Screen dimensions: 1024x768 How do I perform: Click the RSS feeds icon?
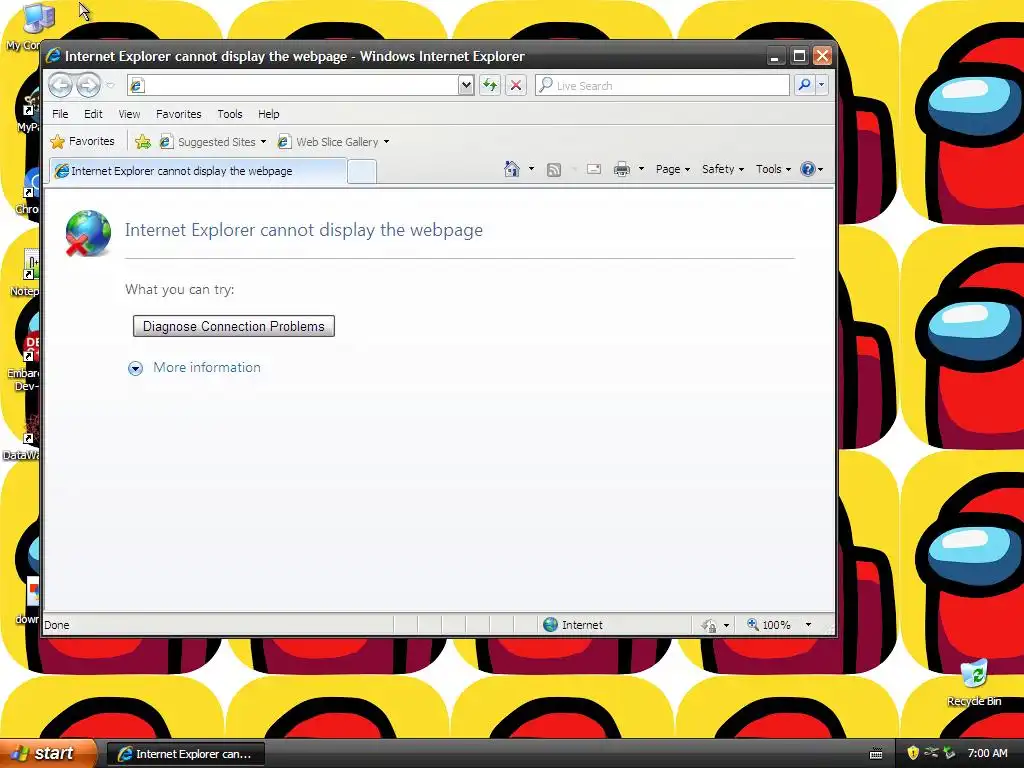tap(554, 170)
